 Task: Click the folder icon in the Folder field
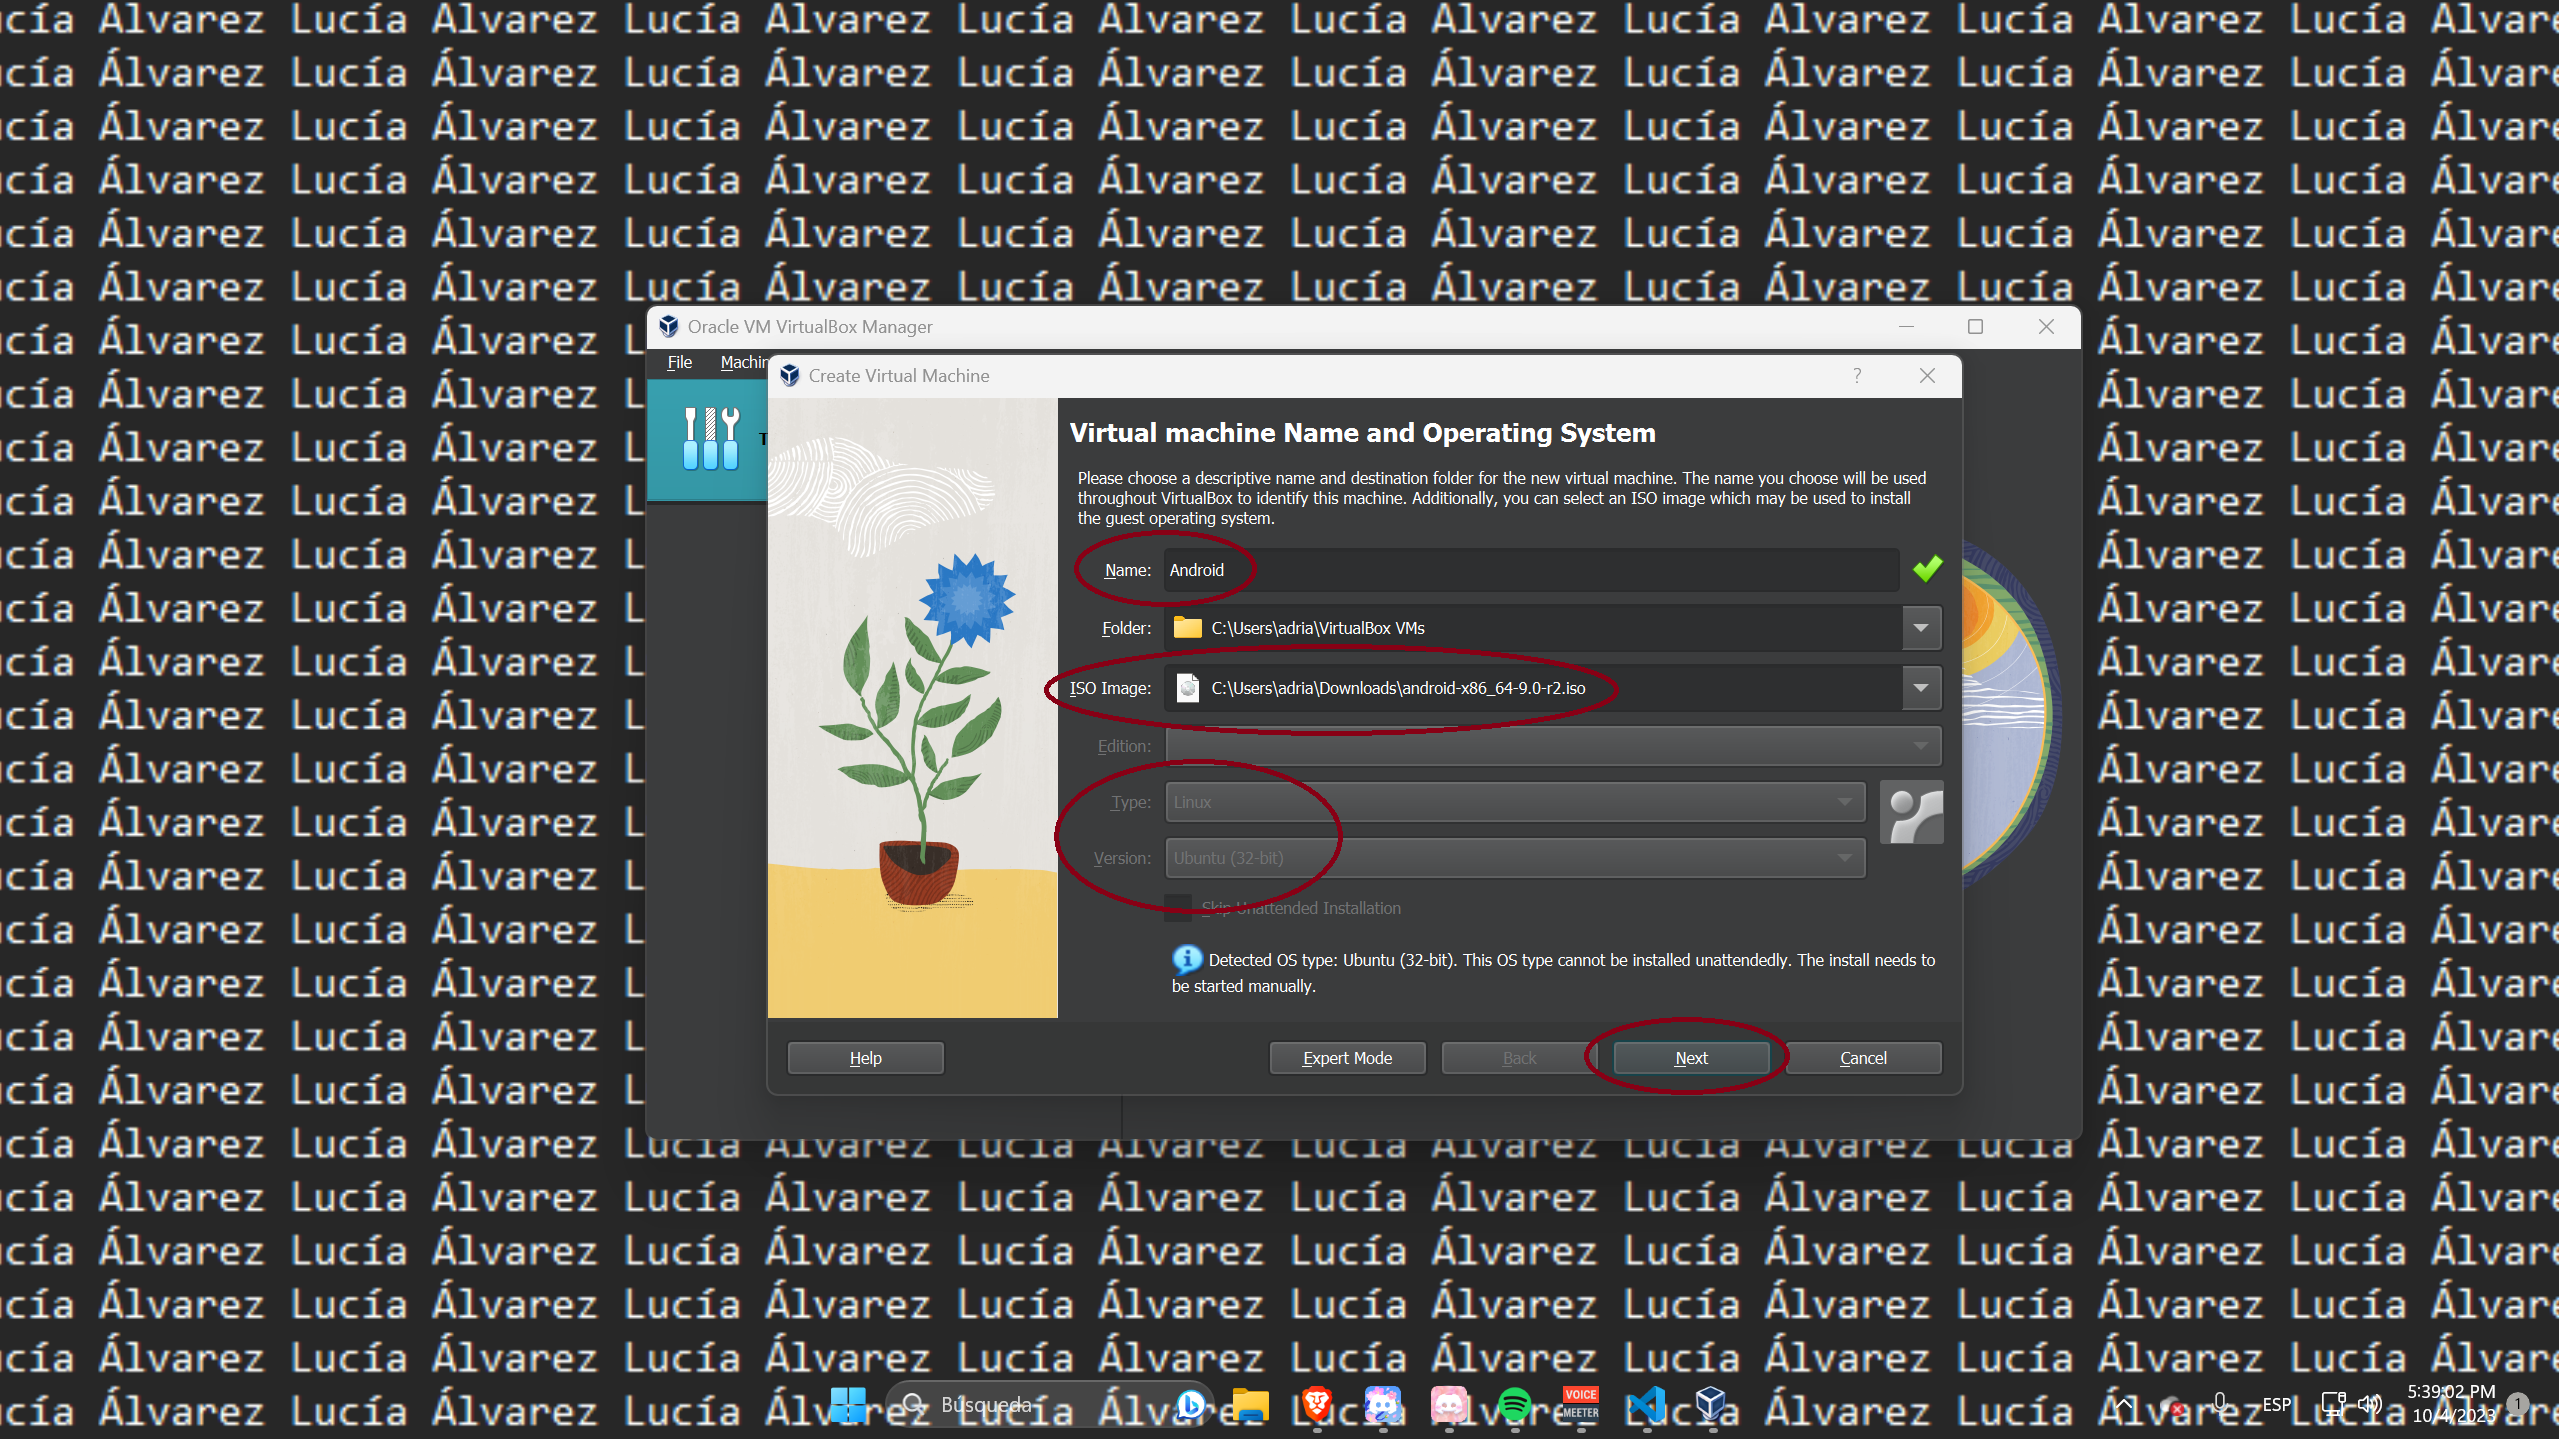(x=1186, y=628)
